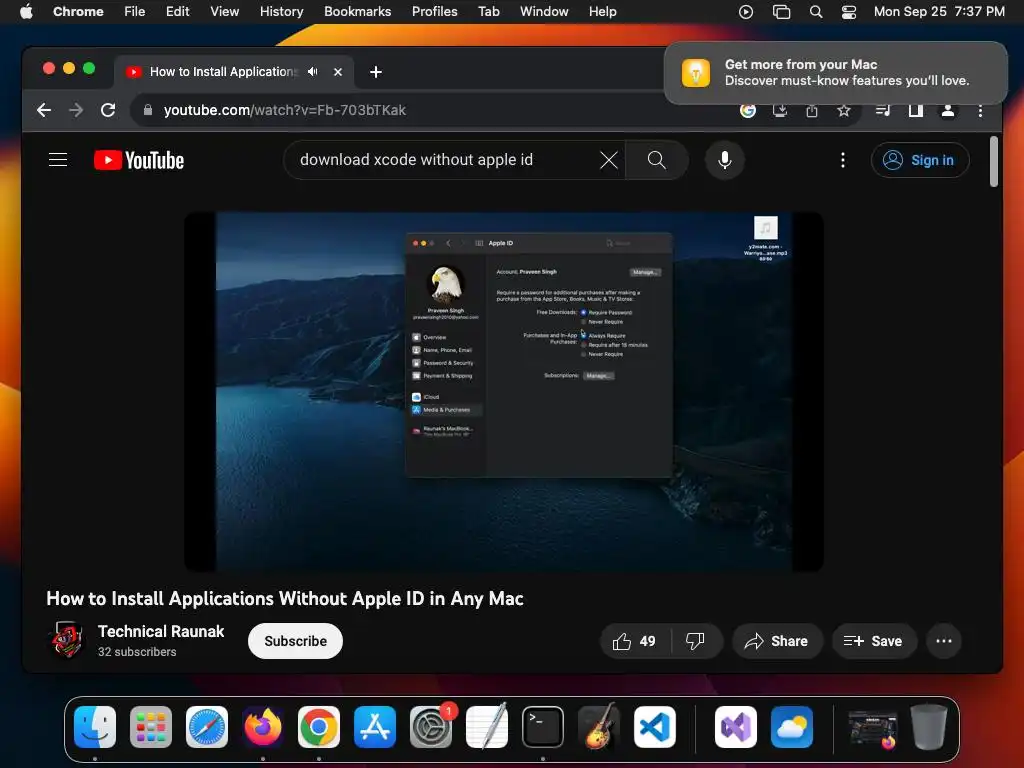Open Spotlight search in menu bar
This screenshot has width=1024, height=768.
[x=816, y=12]
